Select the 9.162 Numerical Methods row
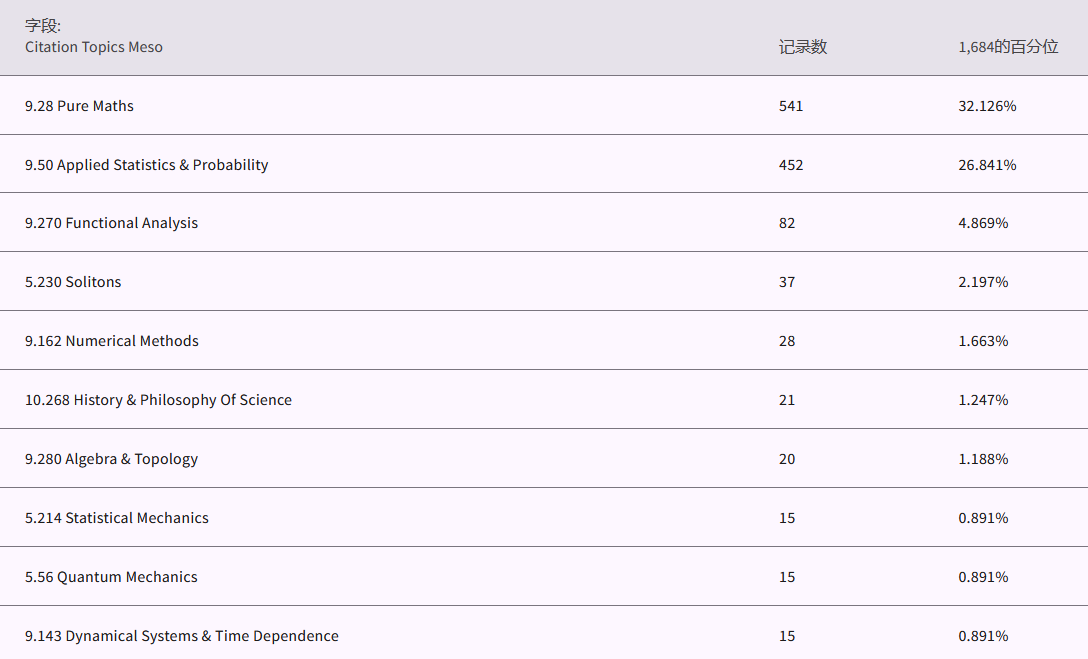This screenshot has height=659, width=1088. pyautogui.click(x=111, y=341)
